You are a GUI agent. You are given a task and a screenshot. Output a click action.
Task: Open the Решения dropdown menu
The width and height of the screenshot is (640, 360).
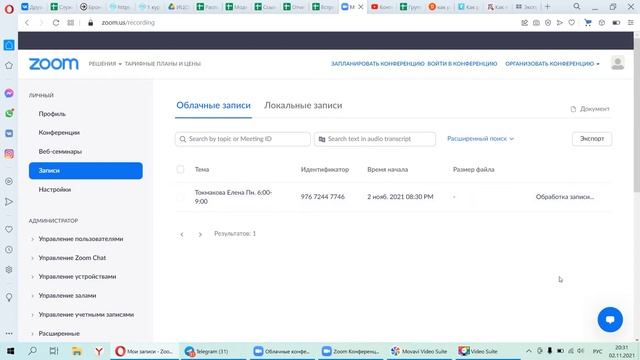pos(105,64)
